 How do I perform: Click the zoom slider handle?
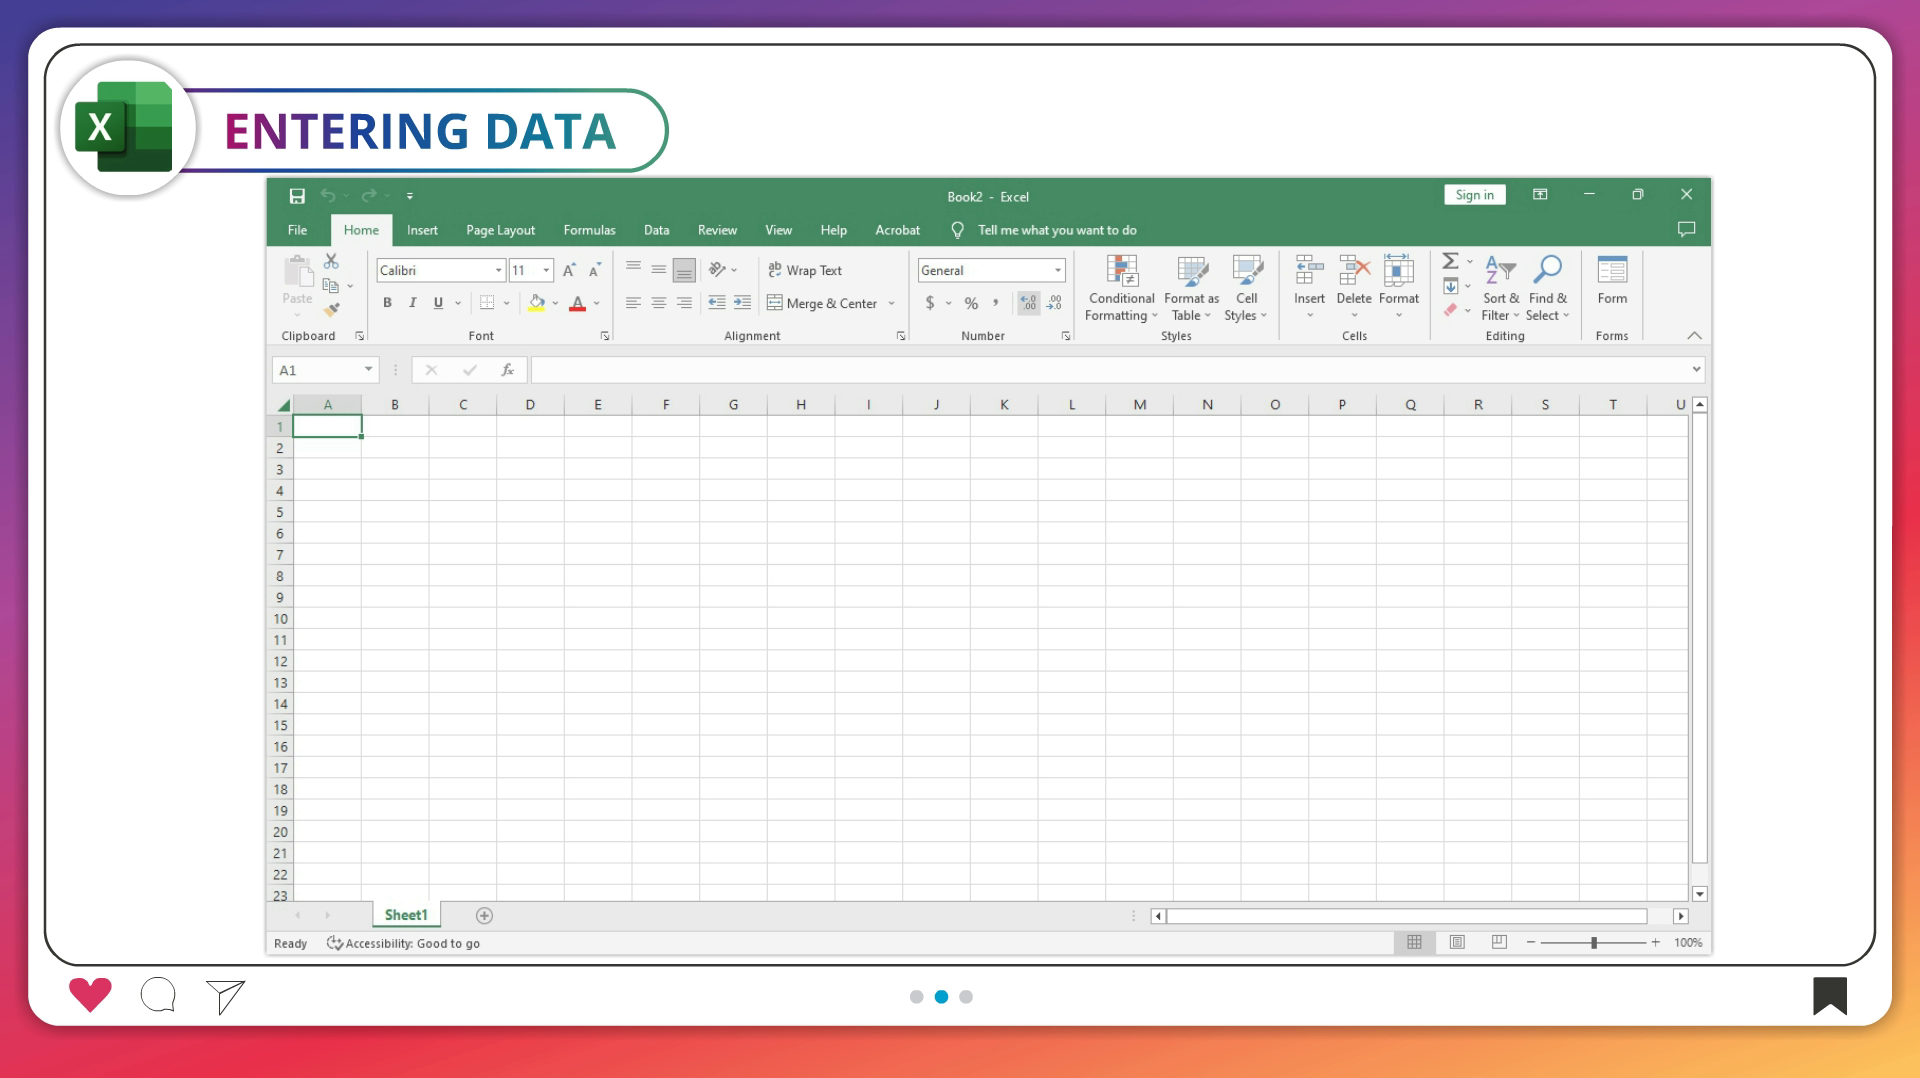(x=1594, y=943)
